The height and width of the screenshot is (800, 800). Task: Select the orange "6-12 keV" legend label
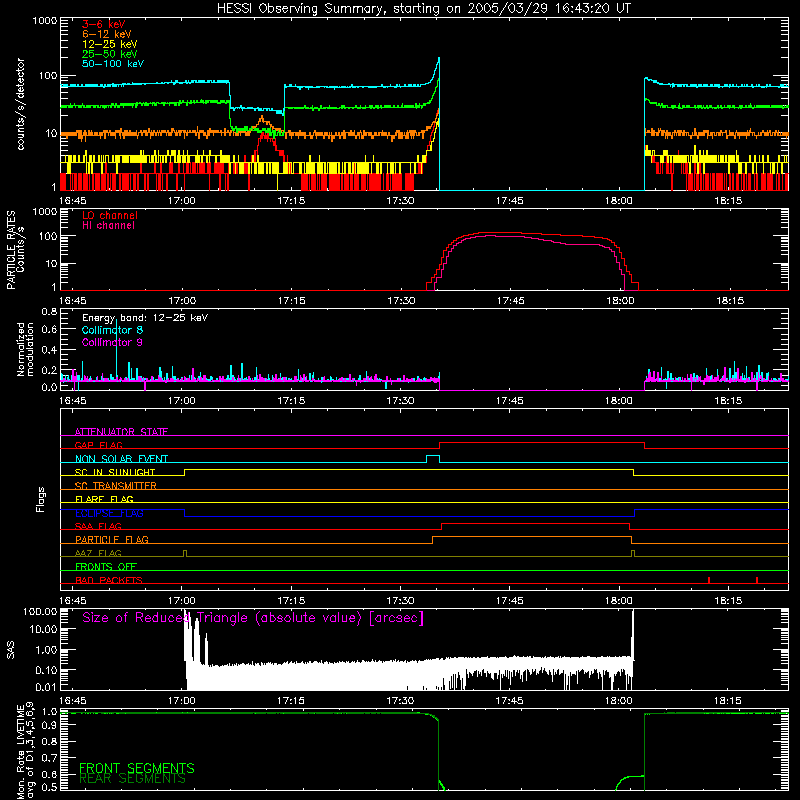[107, 34]
